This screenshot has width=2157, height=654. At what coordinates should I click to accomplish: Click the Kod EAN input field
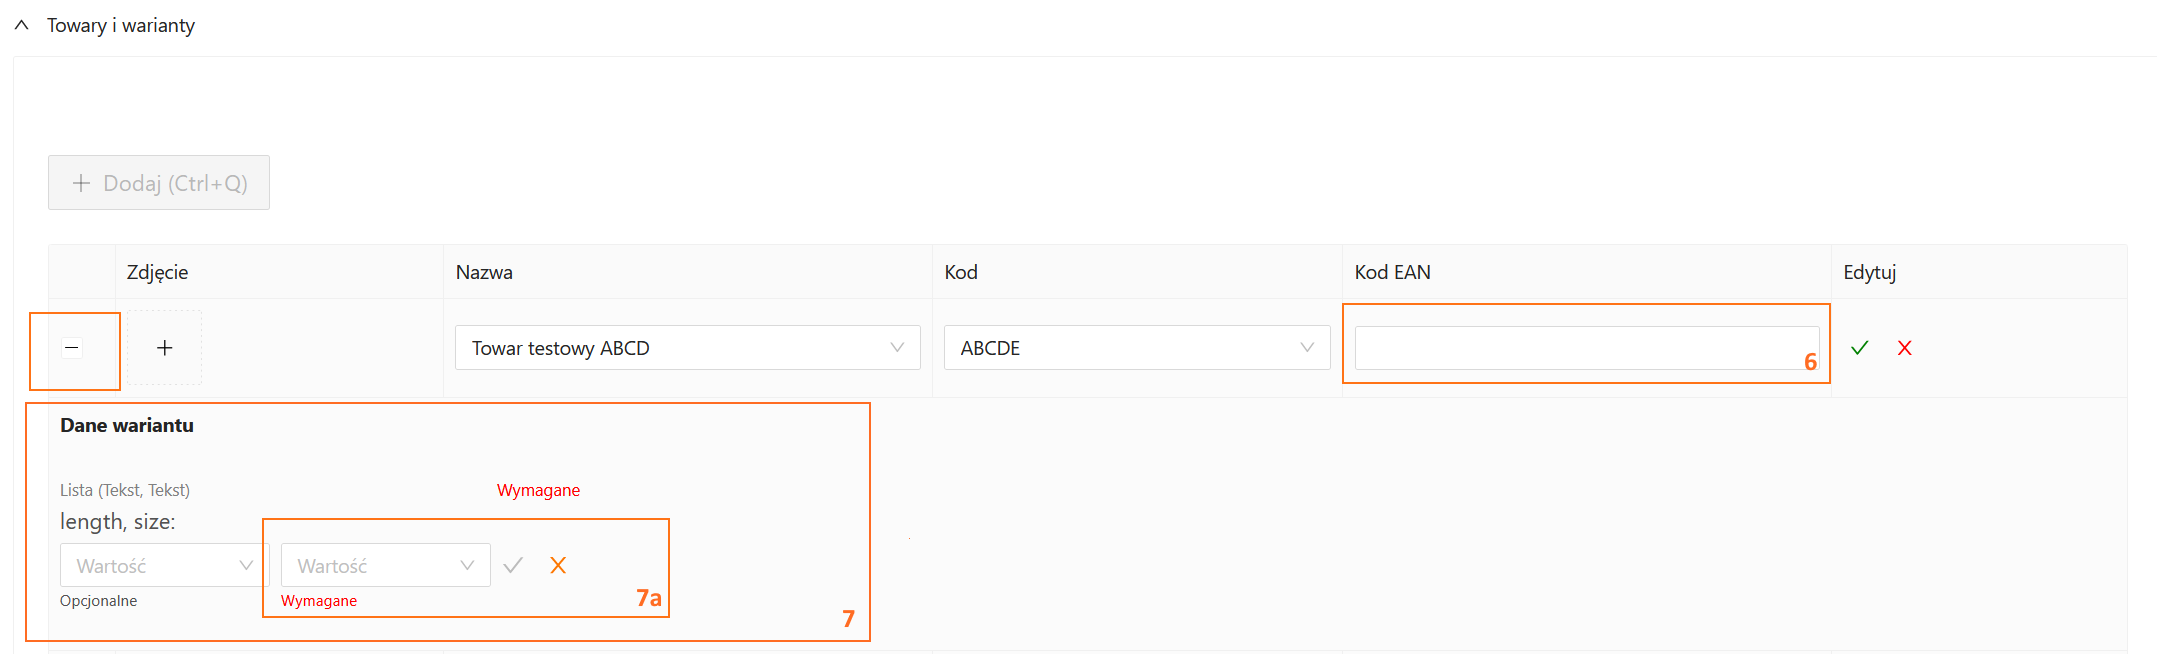(x=1576, y=348)
